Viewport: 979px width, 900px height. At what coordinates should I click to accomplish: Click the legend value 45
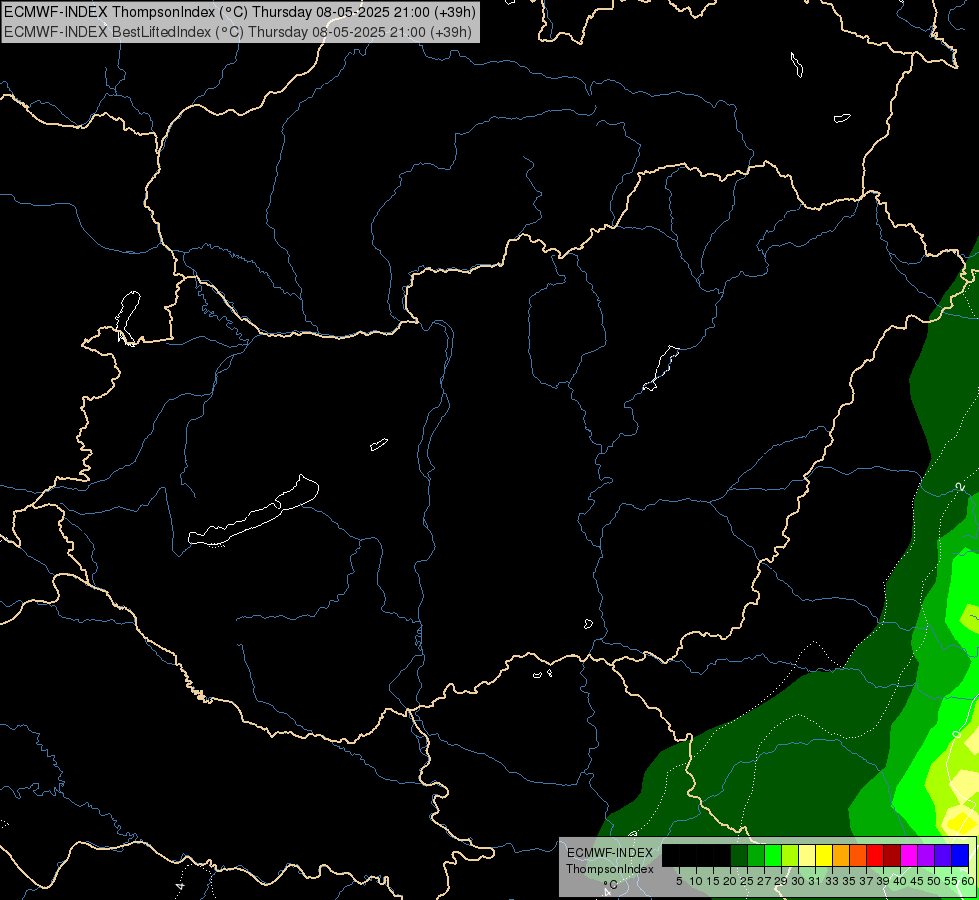tap(917, 881)
